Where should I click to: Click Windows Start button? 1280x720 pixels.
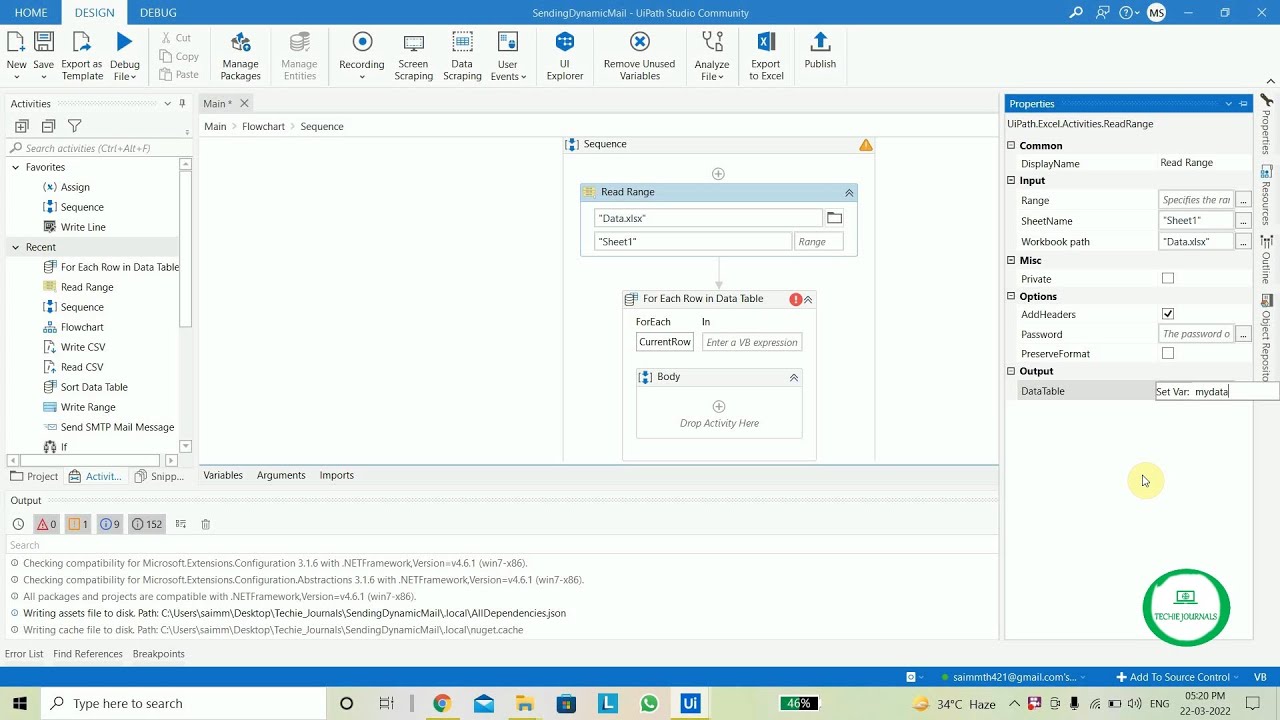[19, 704]
